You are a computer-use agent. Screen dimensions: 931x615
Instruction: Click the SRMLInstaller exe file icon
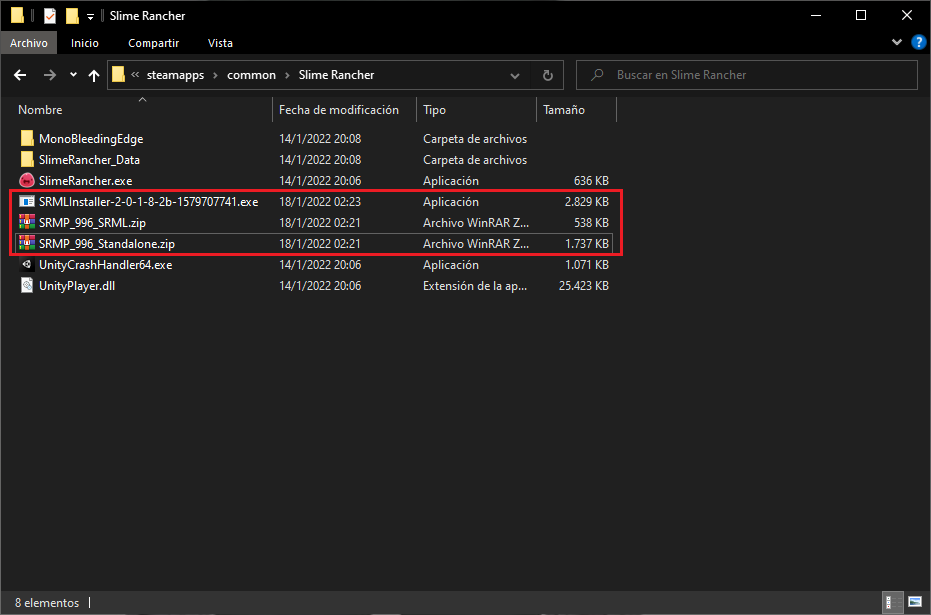pos(27,202)
